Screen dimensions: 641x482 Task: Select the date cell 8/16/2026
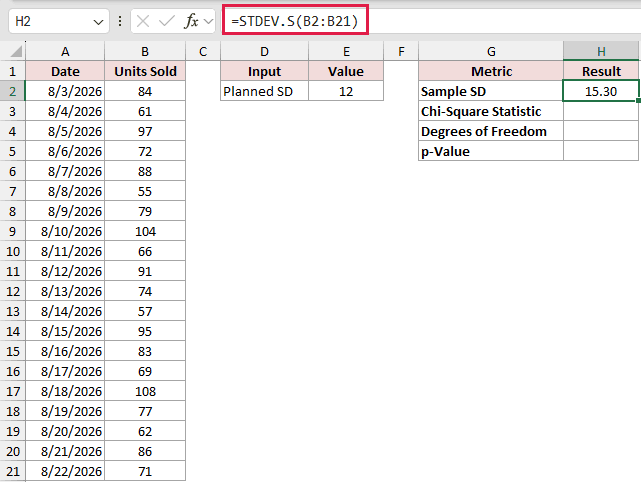pos(65,351)
